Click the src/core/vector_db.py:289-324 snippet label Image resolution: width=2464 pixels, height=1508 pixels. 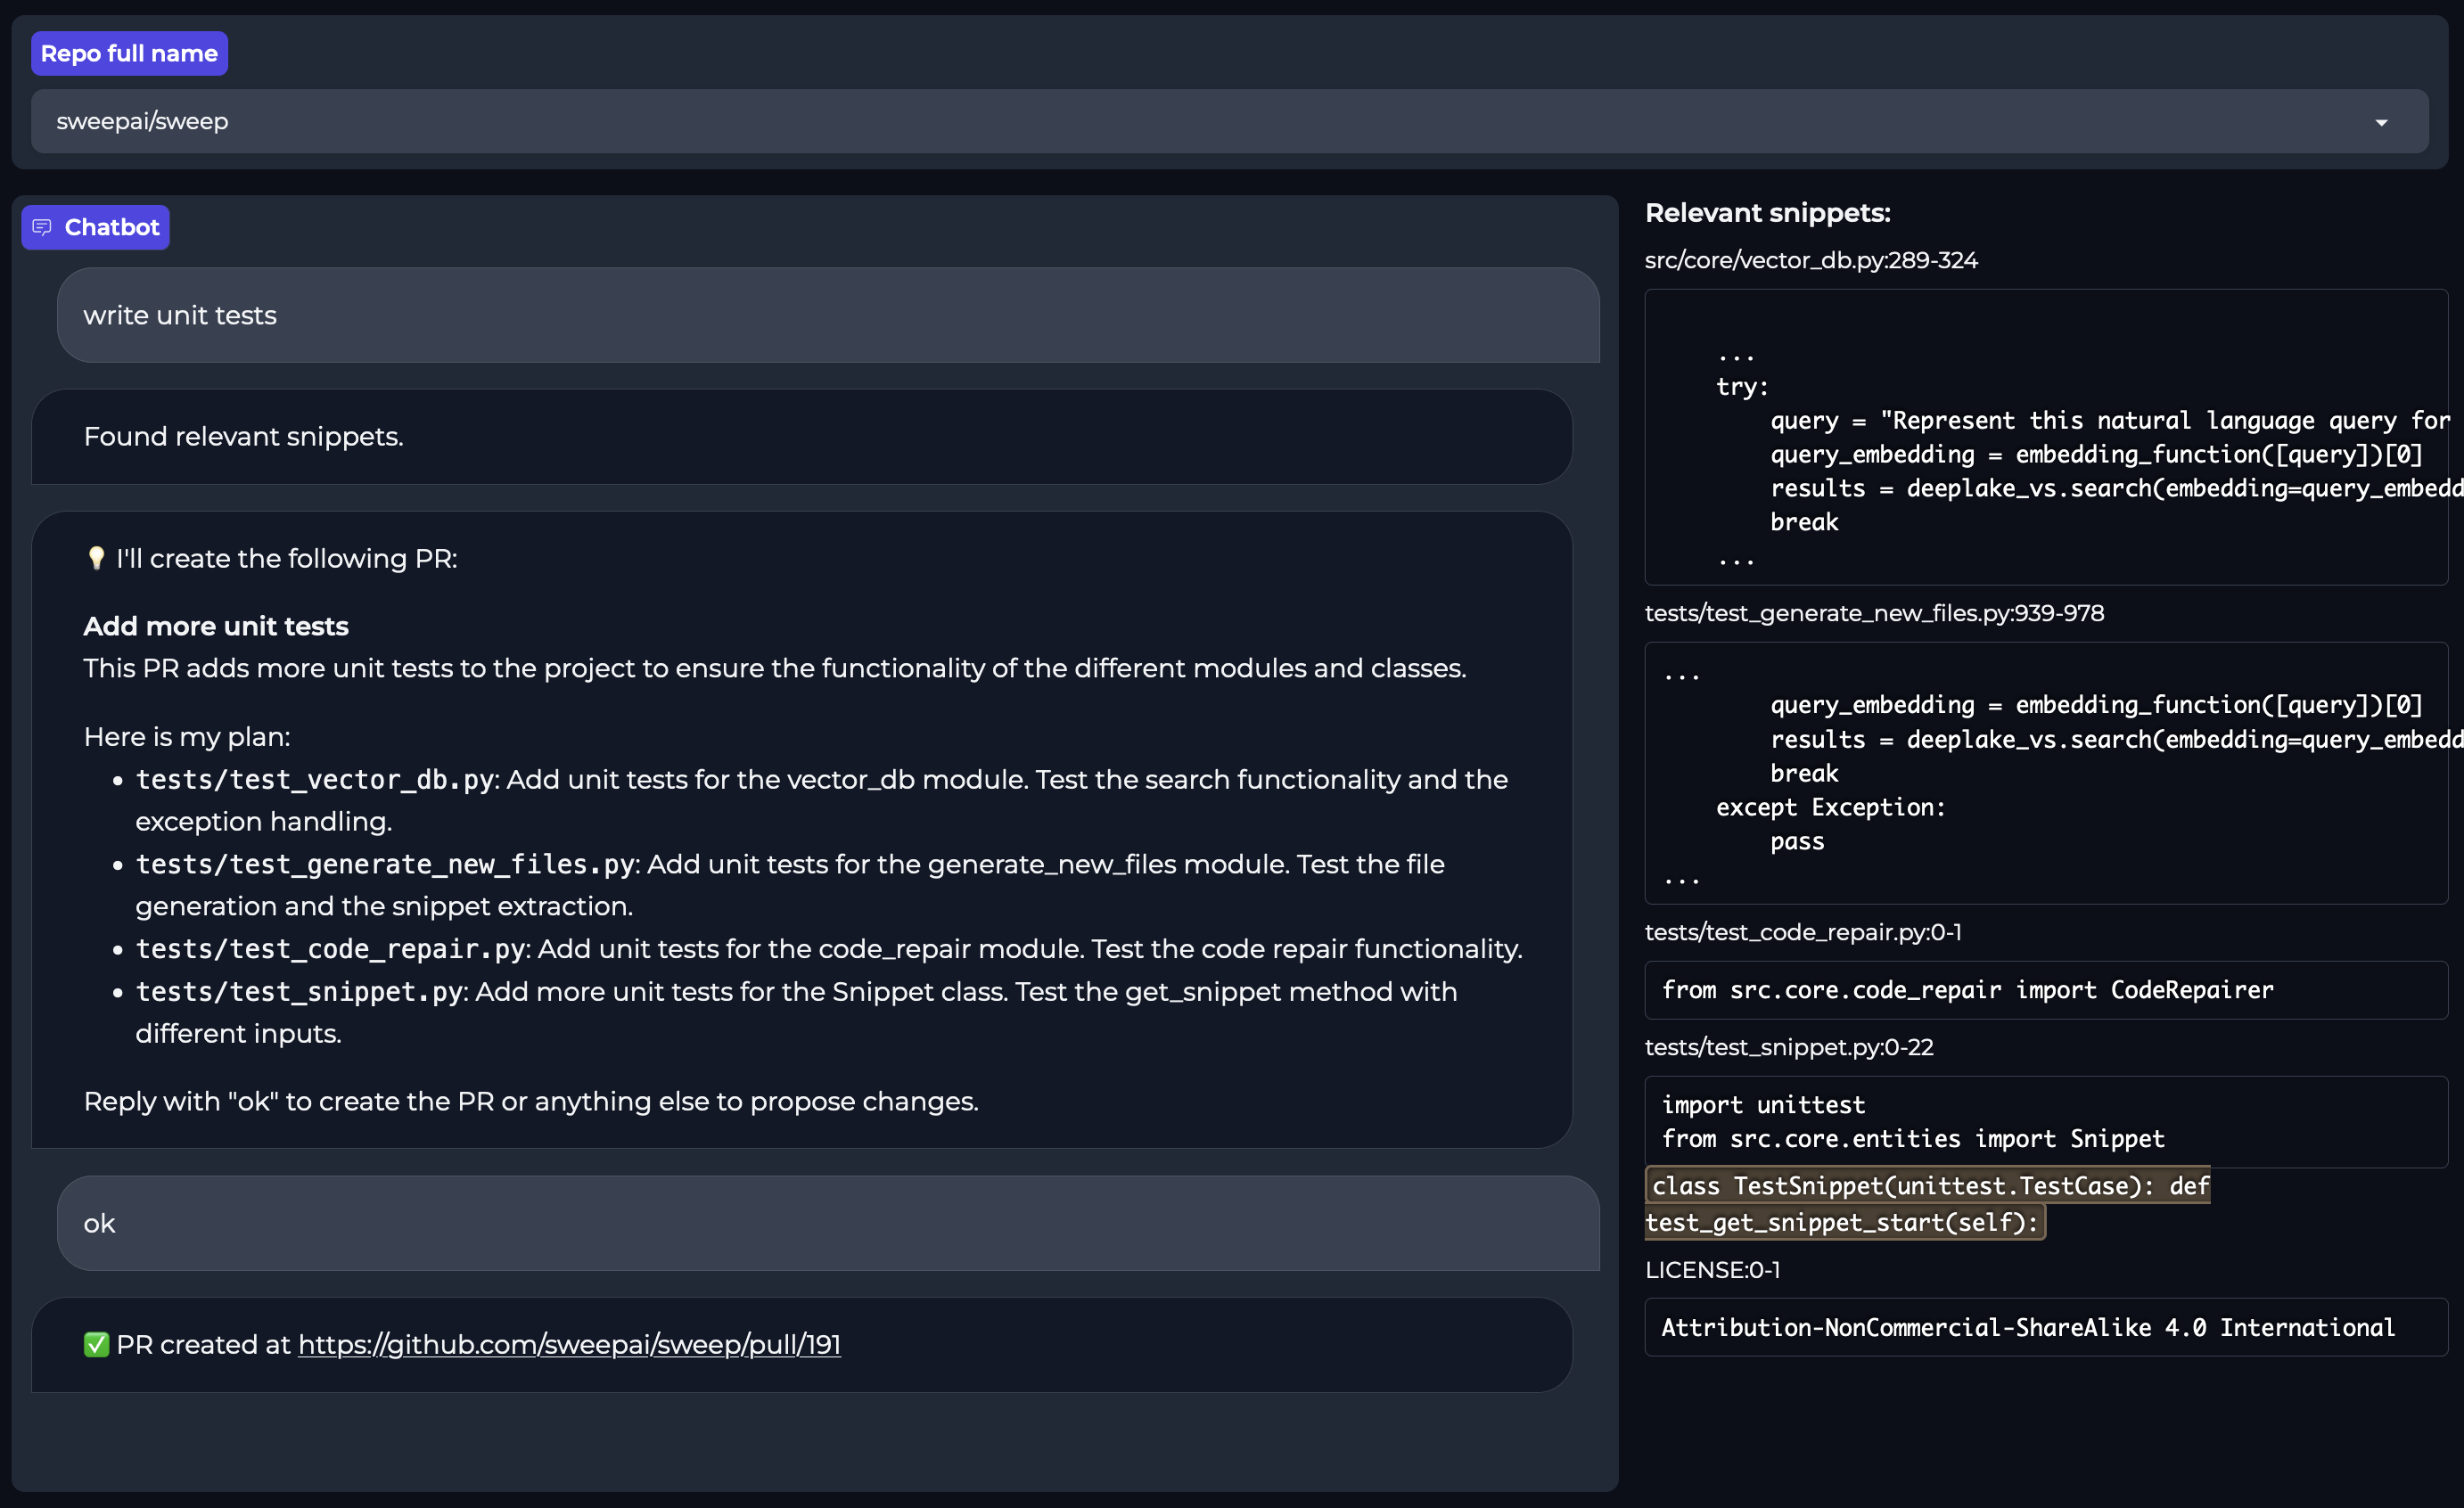click(x=1811, y=260)
